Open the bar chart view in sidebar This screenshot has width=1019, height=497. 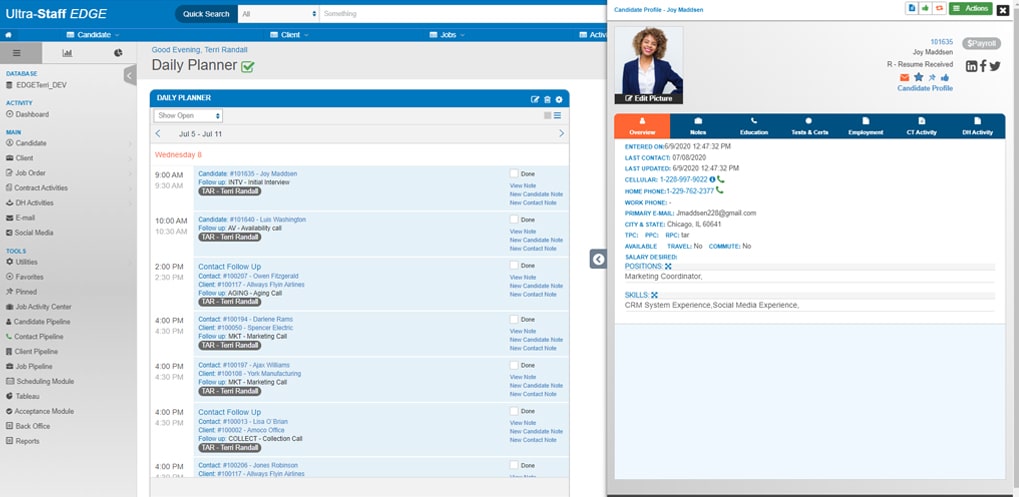point(67,53)
